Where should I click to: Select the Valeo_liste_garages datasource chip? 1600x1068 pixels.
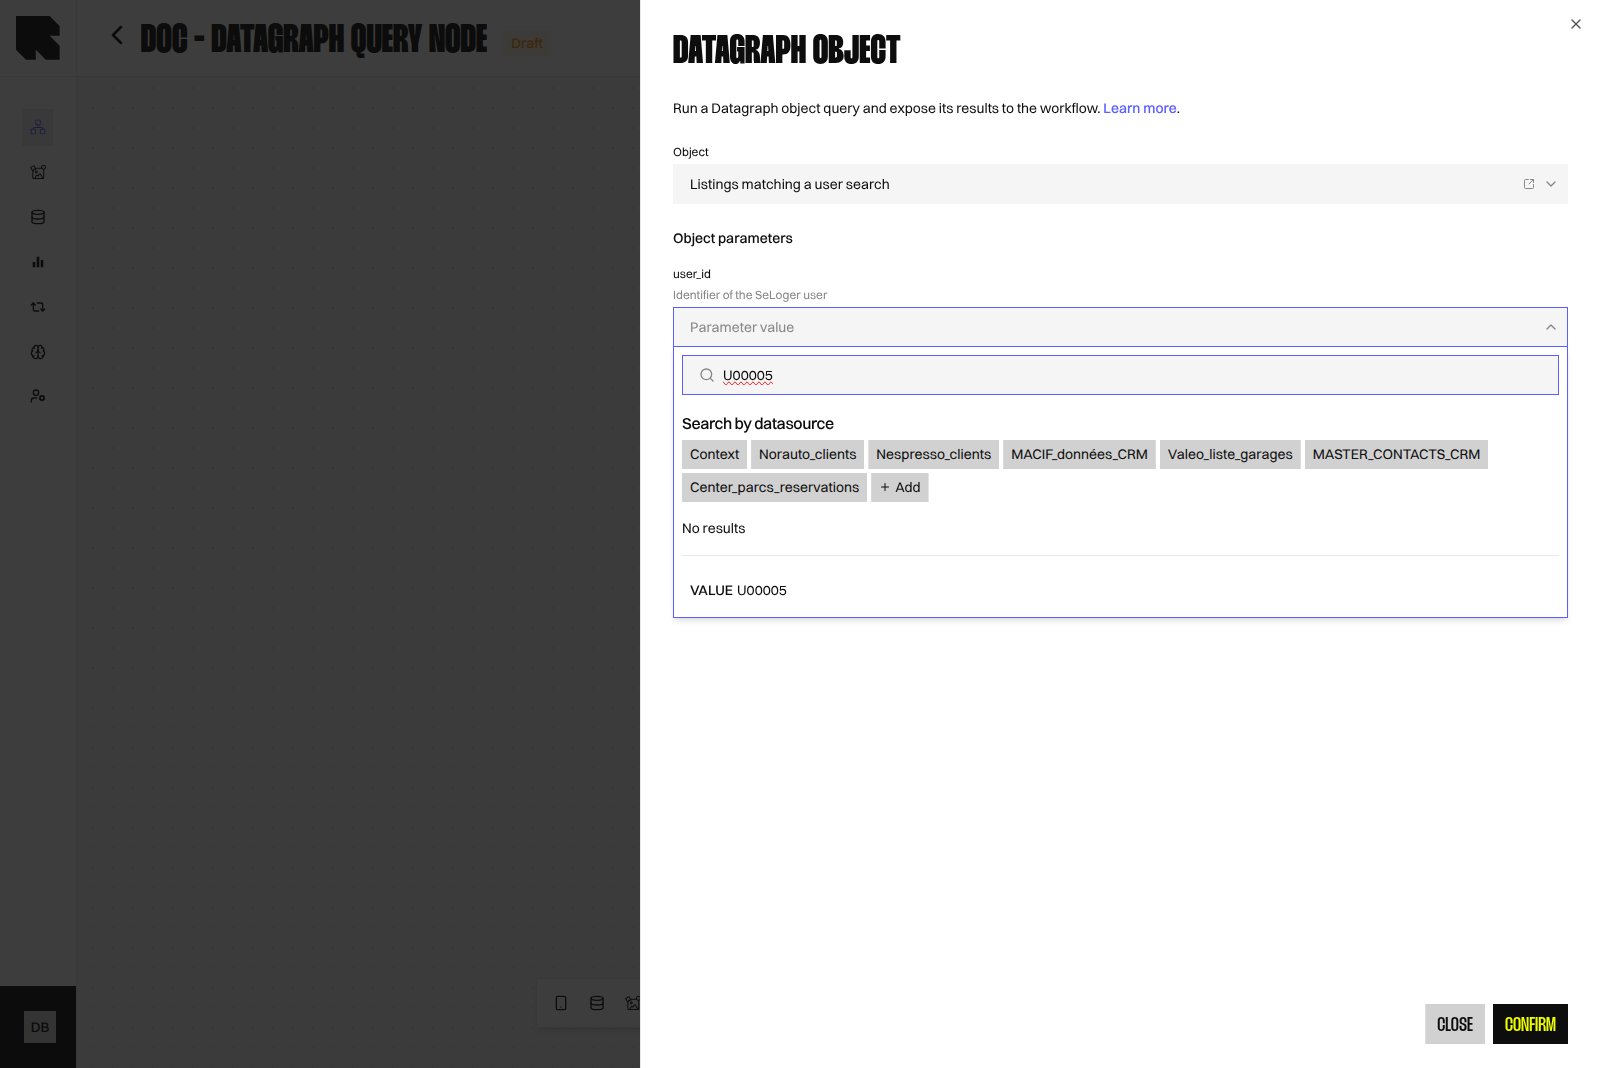[x=1230, y=454]
